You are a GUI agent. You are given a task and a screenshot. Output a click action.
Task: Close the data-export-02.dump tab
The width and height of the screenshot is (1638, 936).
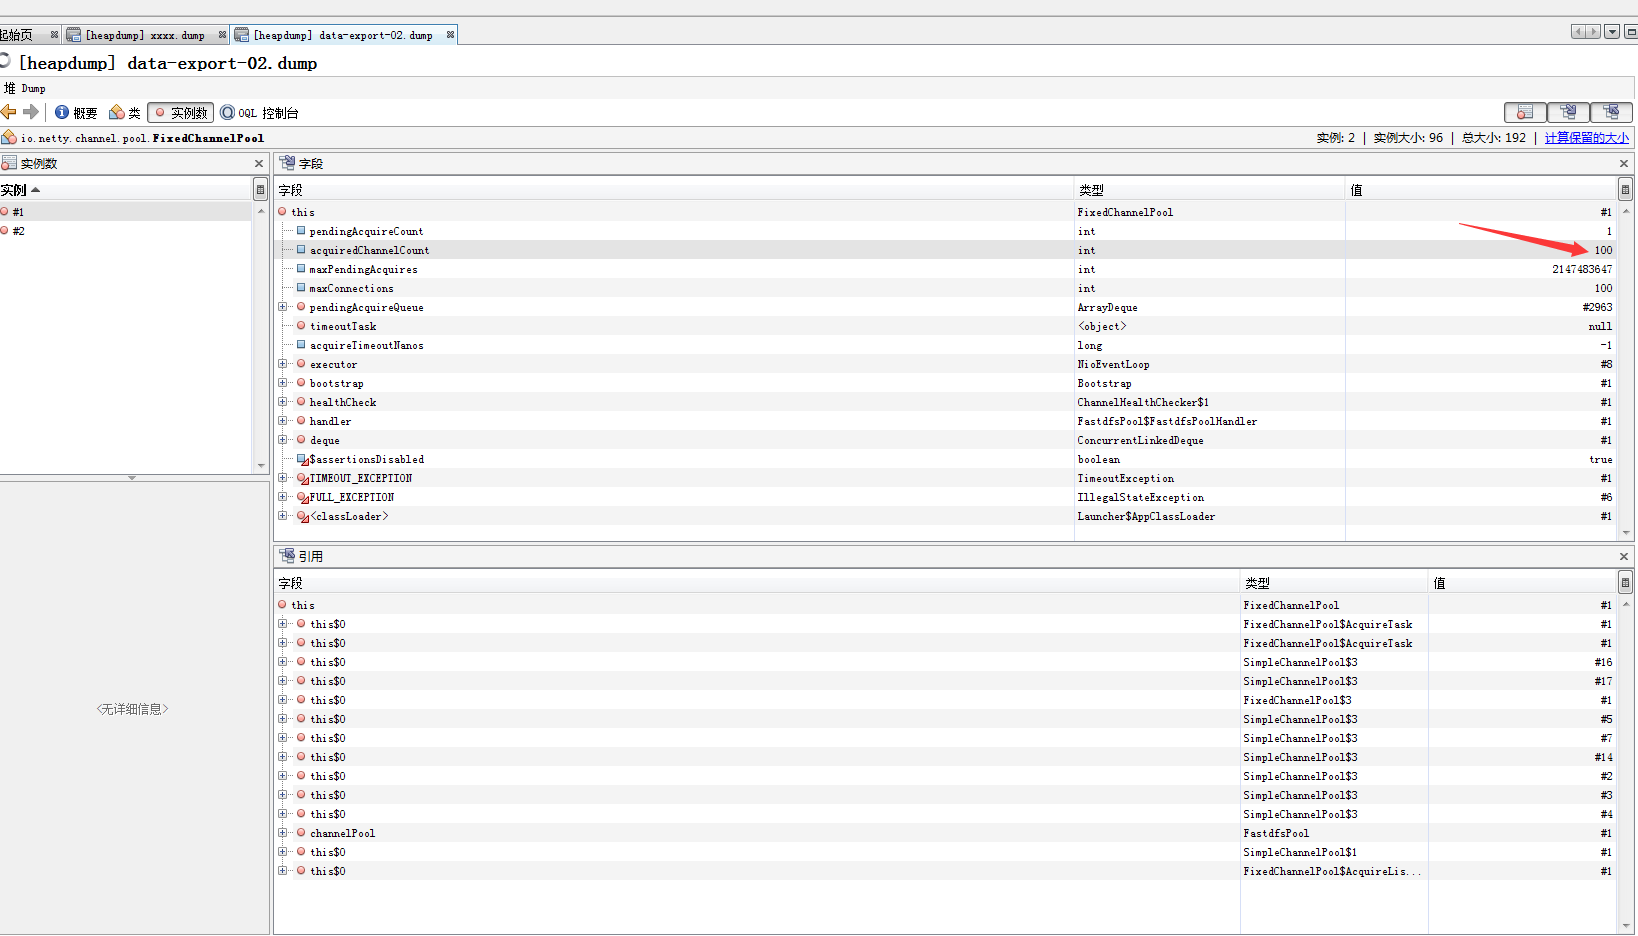point(450,35)
